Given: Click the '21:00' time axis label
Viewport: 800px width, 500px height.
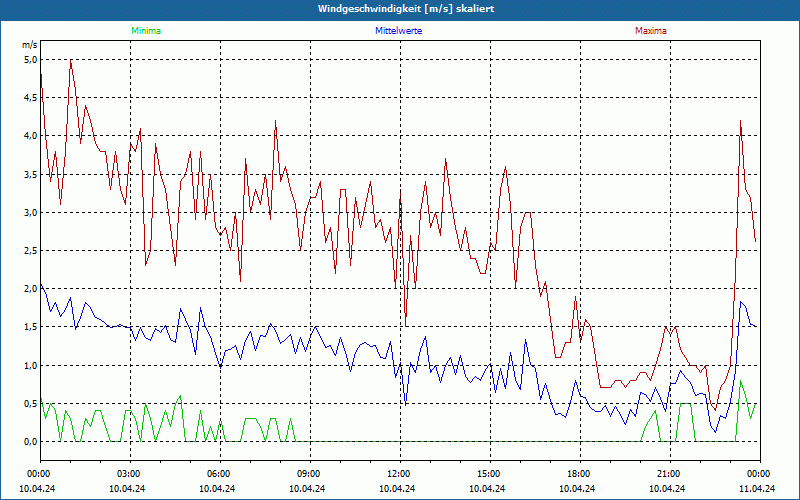Looking at the screenshot, I should 667,474.
